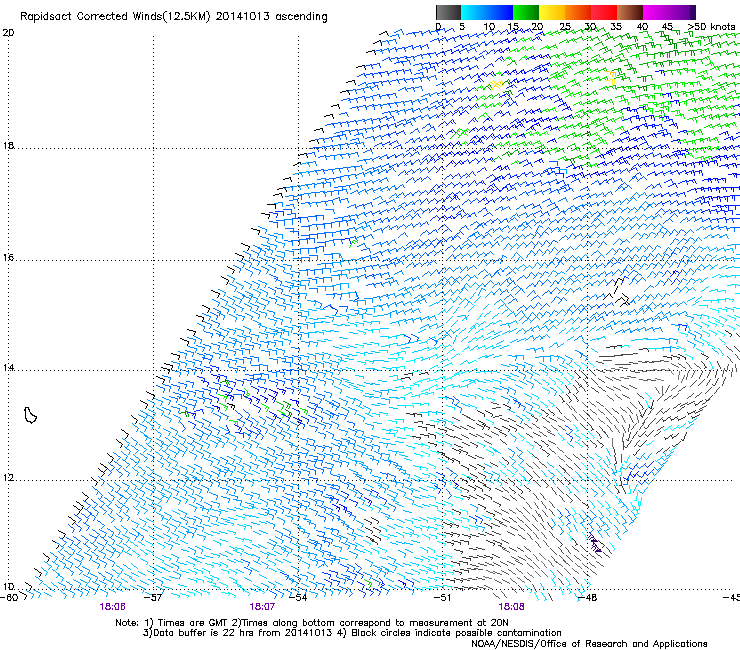740x650 pixels.
Task: Click the latitude label '20'
Action: (8, 33)
